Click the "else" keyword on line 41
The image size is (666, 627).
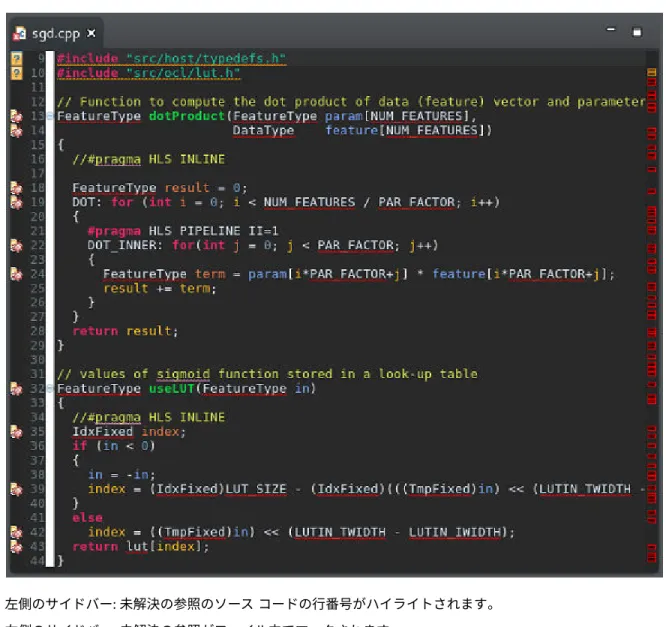coord(87,517)
